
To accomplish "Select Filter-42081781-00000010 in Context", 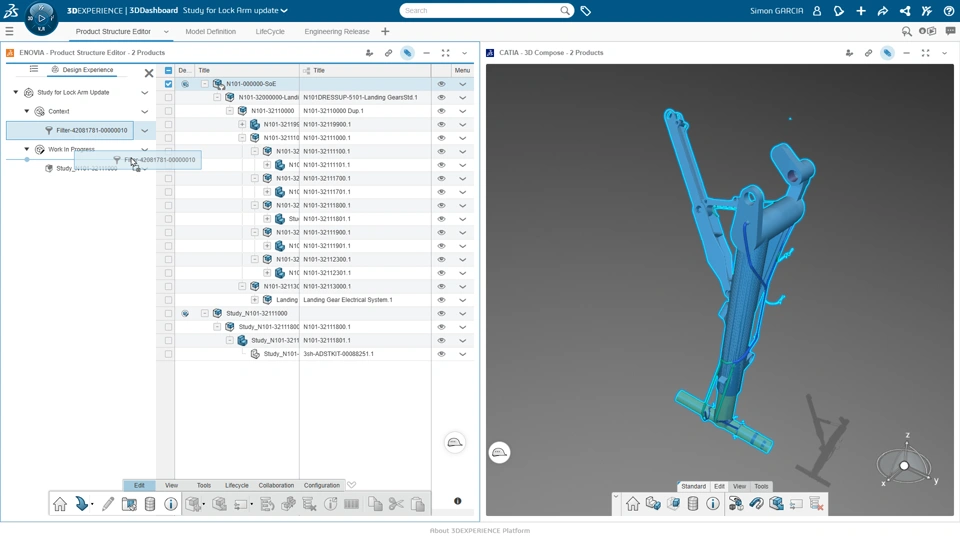I will click(70, 130).
